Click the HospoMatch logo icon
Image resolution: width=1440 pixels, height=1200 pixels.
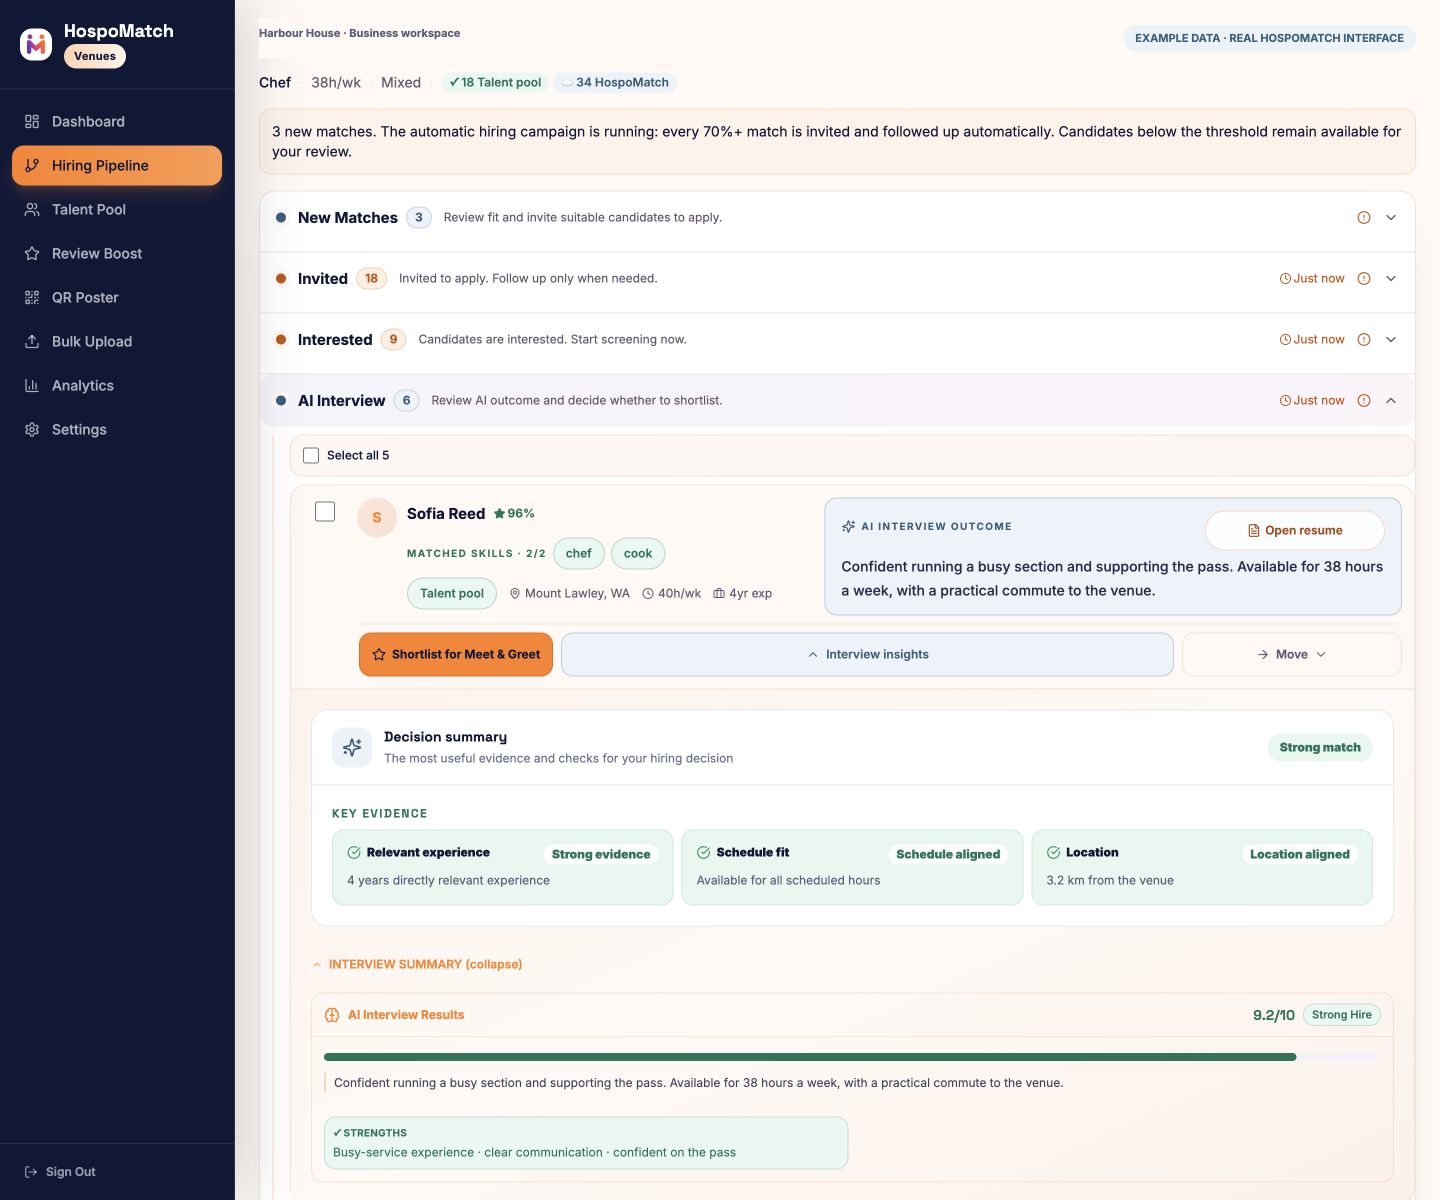pos(36,44)
